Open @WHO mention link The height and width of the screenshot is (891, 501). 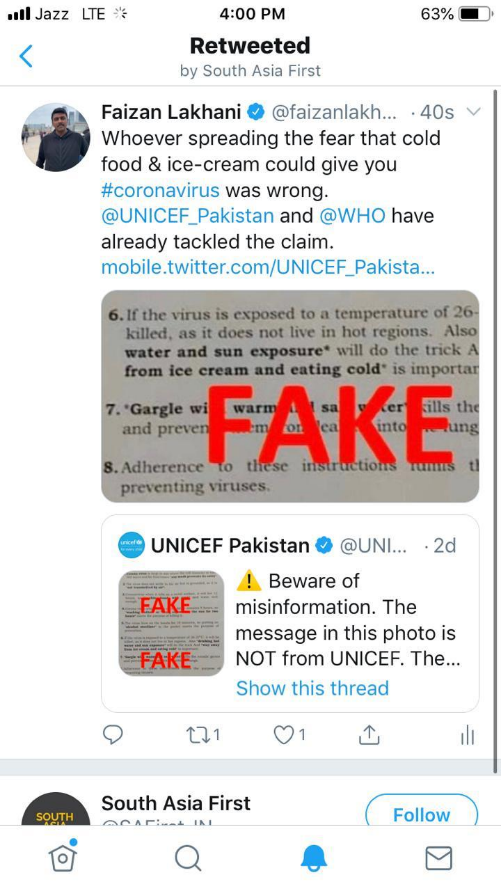[352, 216]
